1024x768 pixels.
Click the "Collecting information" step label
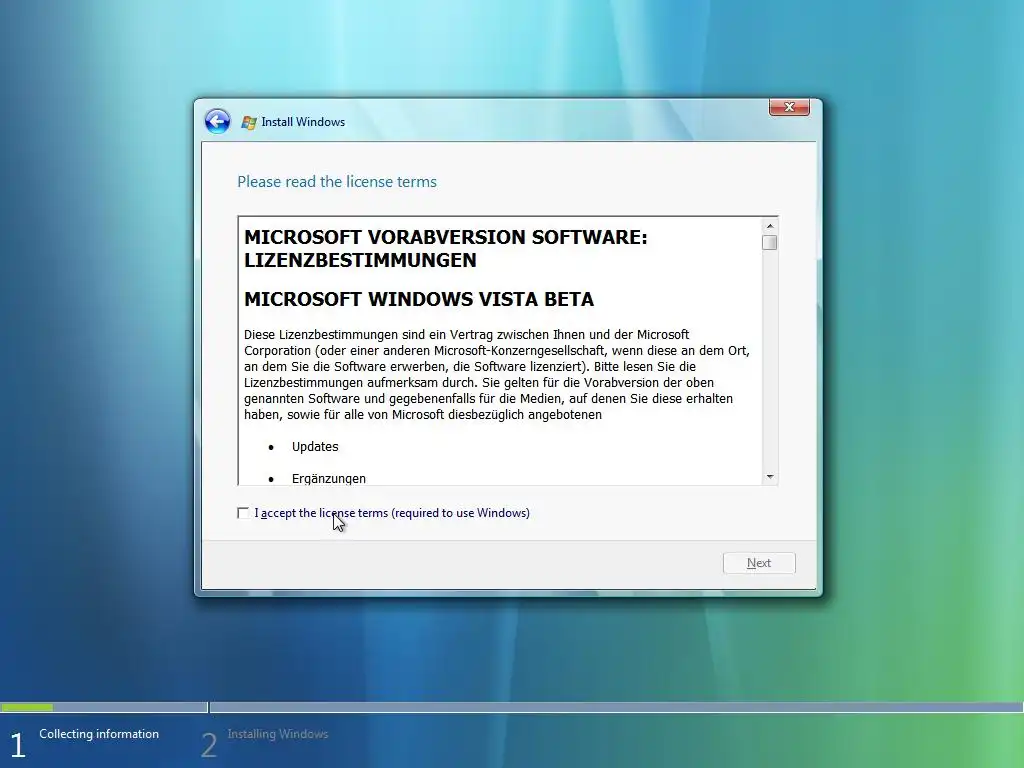click(99, 734)
